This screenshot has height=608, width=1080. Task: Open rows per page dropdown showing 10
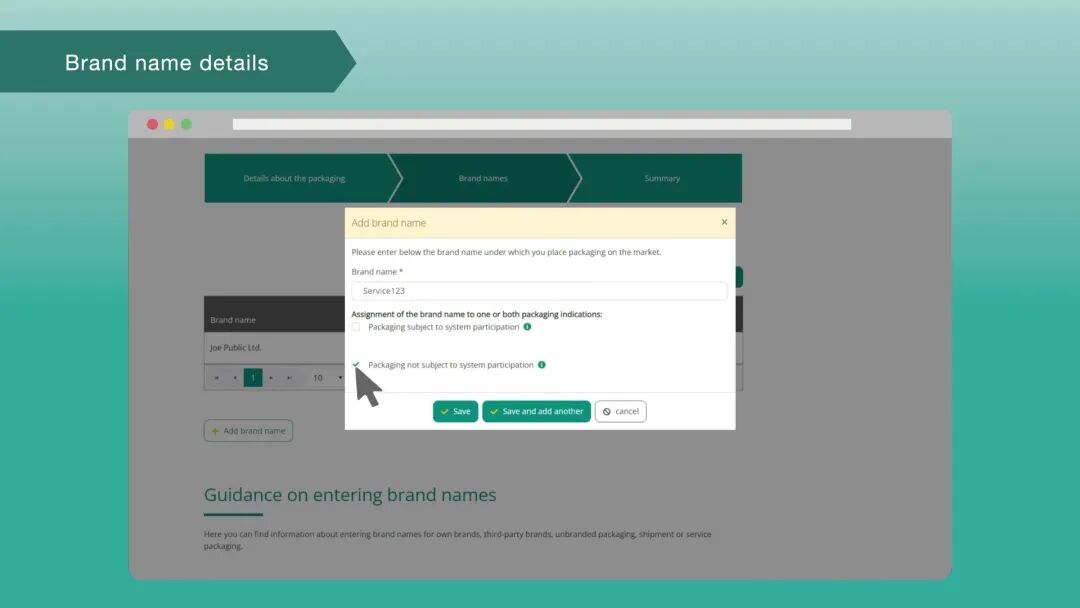click(x=326, y=377)
